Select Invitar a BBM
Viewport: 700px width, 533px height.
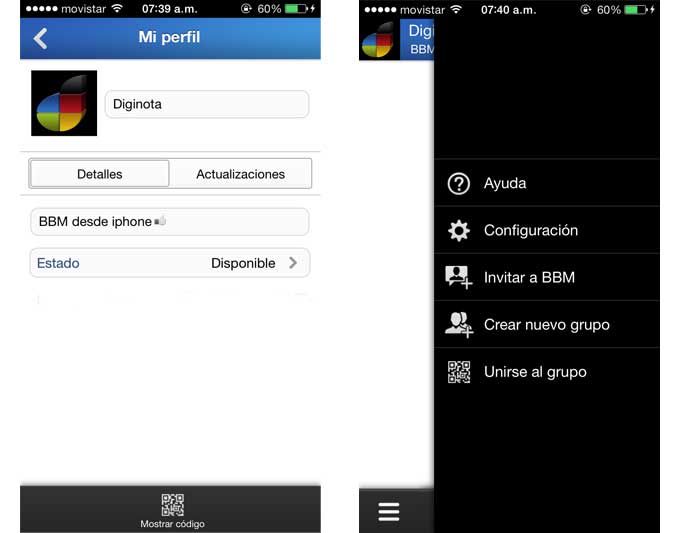[x=547, y=277]
